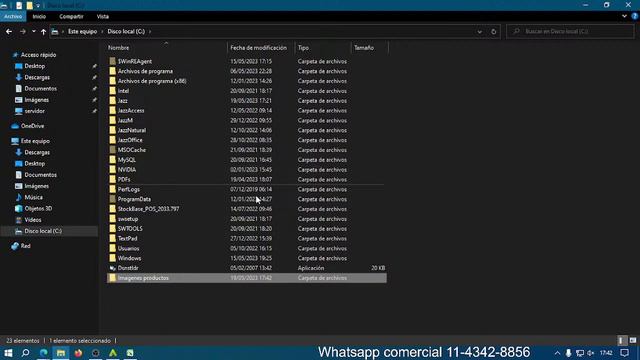Sort by Tamaño column header

(x=364, y=48)
